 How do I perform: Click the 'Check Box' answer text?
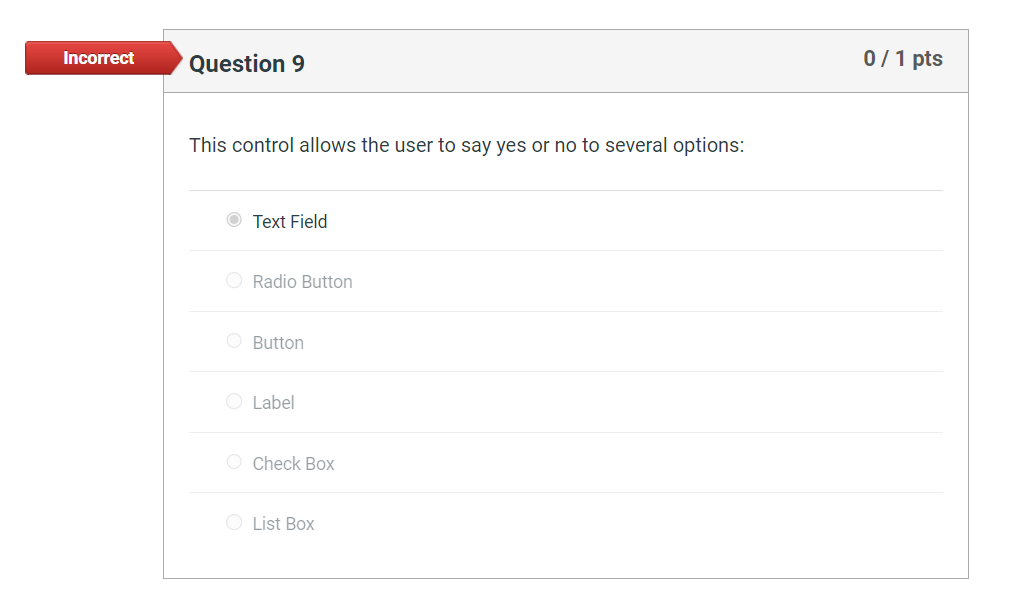293,464
